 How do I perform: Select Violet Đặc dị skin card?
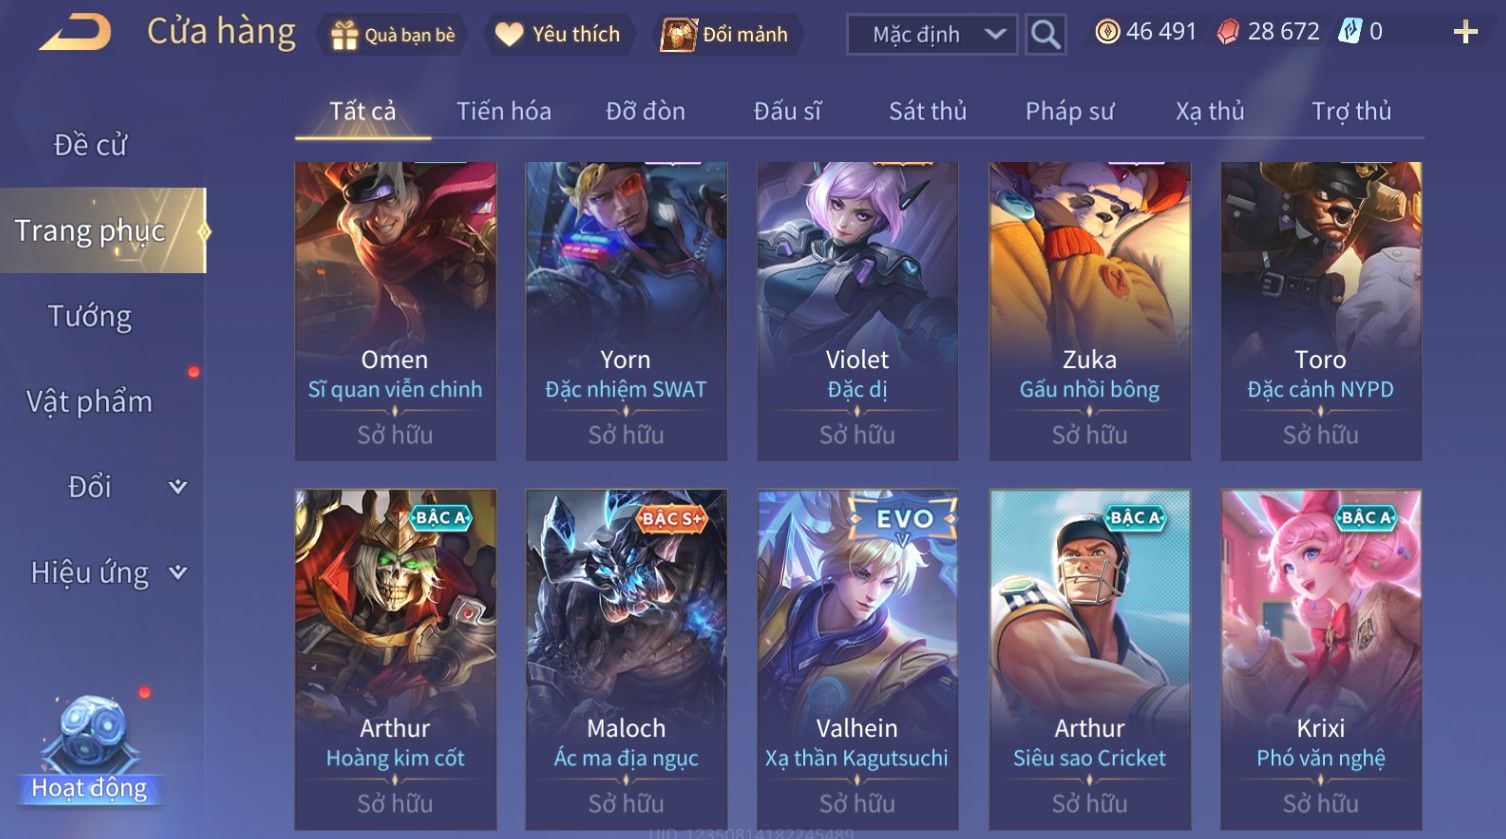(857, 311)
